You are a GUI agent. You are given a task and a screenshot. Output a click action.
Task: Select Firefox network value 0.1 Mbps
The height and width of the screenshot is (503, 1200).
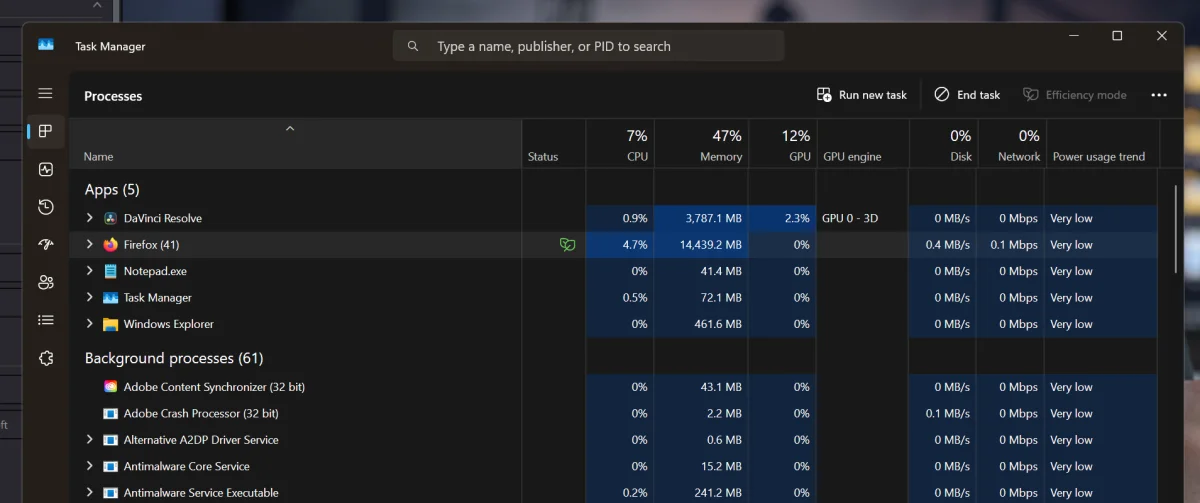pyautogui.click(x=1012, y=245)
